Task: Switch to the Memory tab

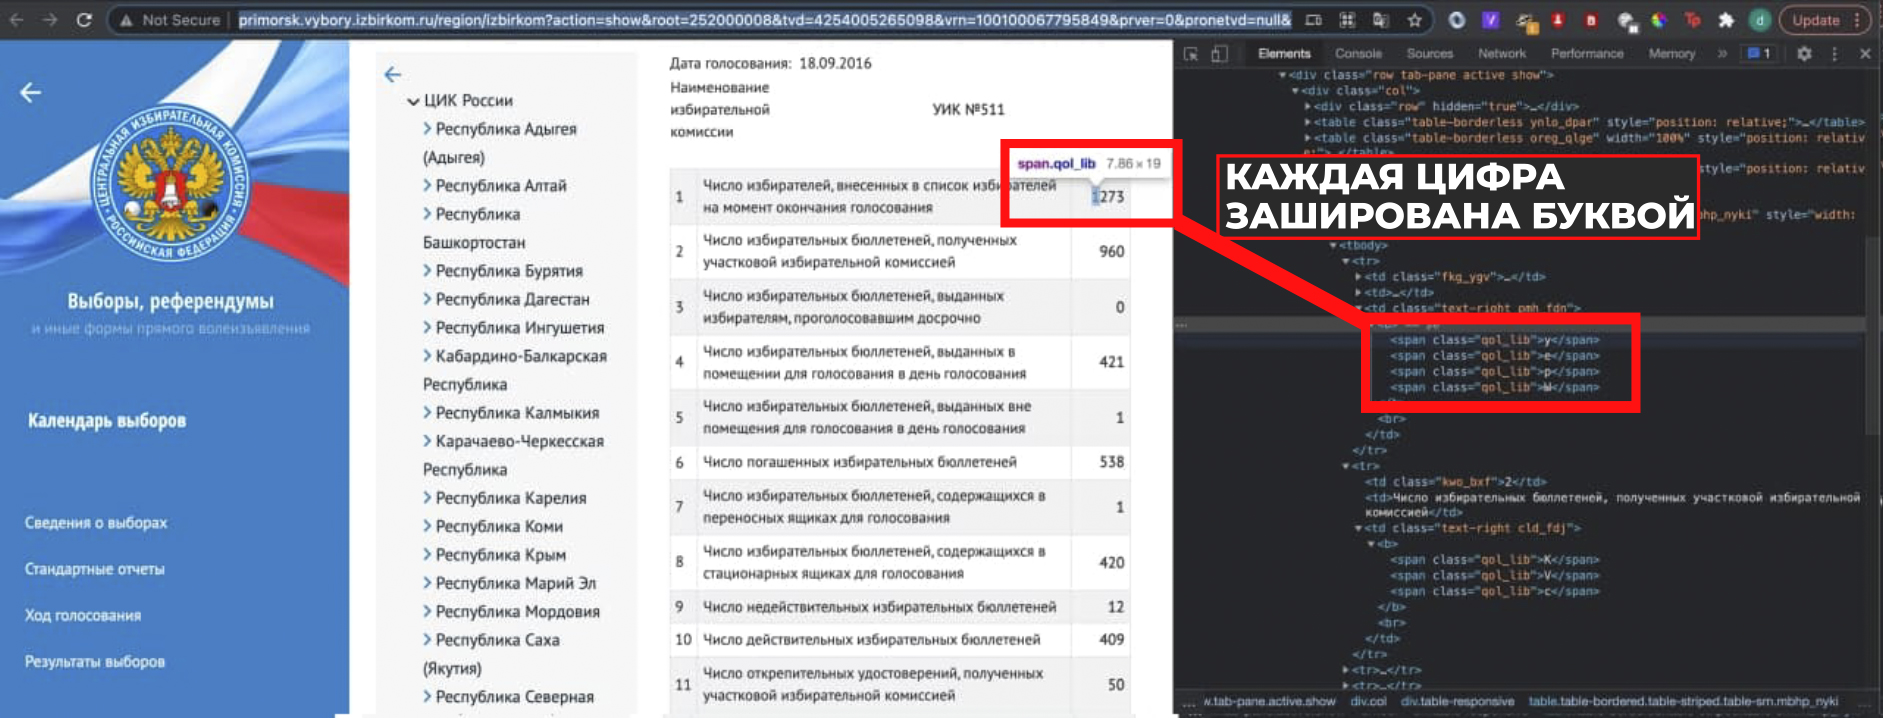Action: [x=1672, y=54]
